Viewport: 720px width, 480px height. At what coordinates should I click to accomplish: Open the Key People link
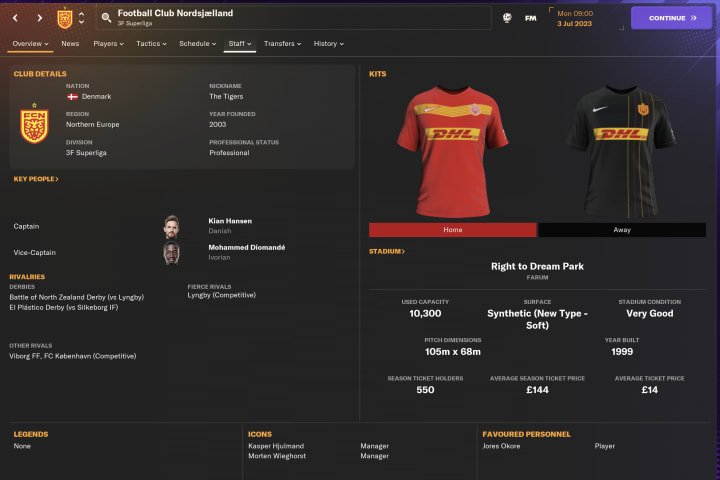(x=36, y=179)
